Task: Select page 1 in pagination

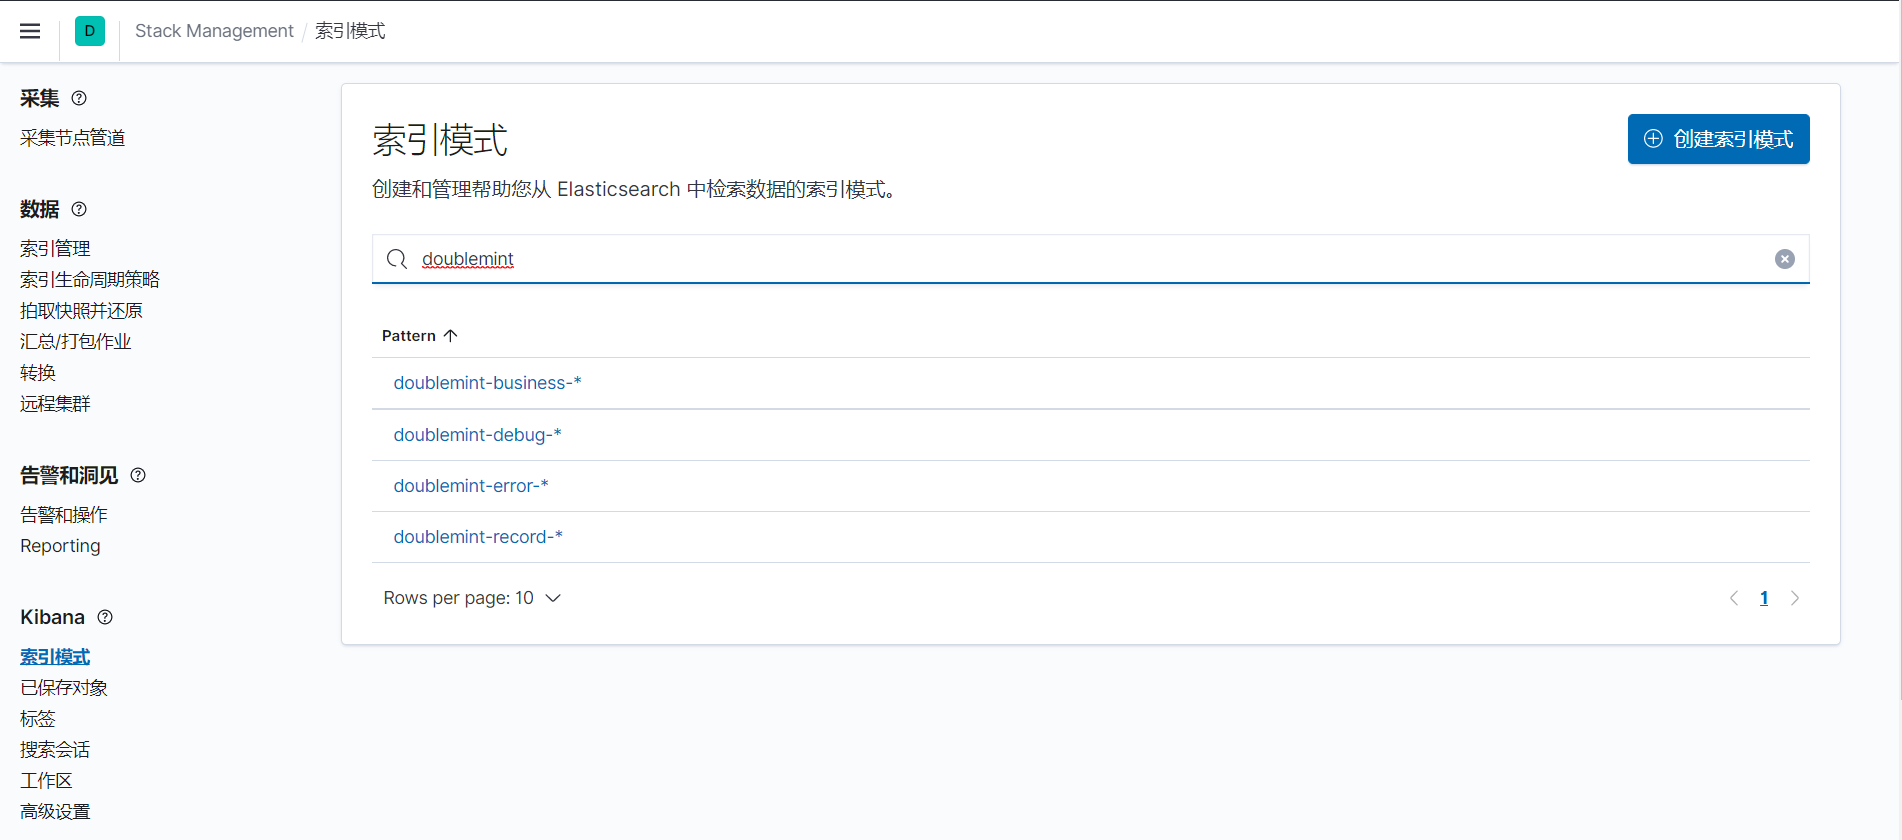Action: click(x=1764, y=598)
